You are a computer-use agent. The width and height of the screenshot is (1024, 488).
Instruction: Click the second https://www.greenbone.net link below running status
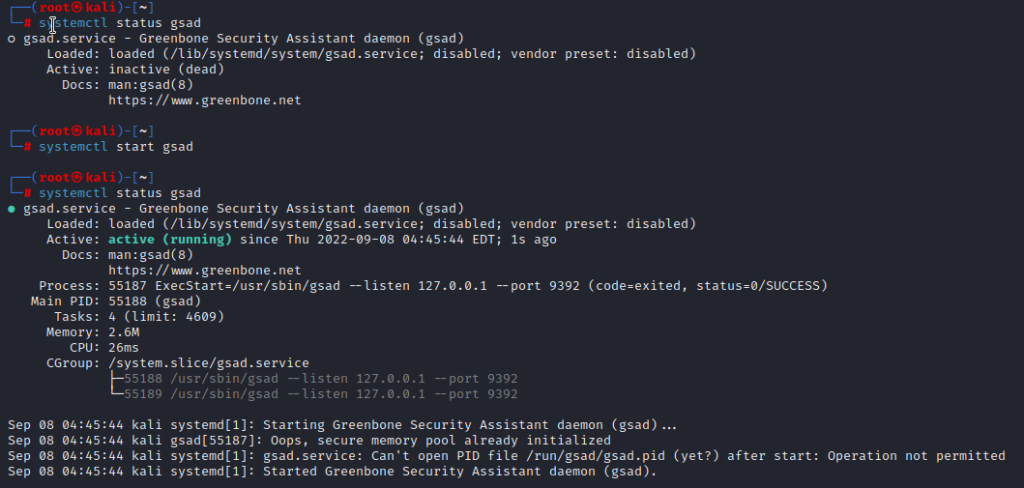pyautogui.click(x=204, y=270)
